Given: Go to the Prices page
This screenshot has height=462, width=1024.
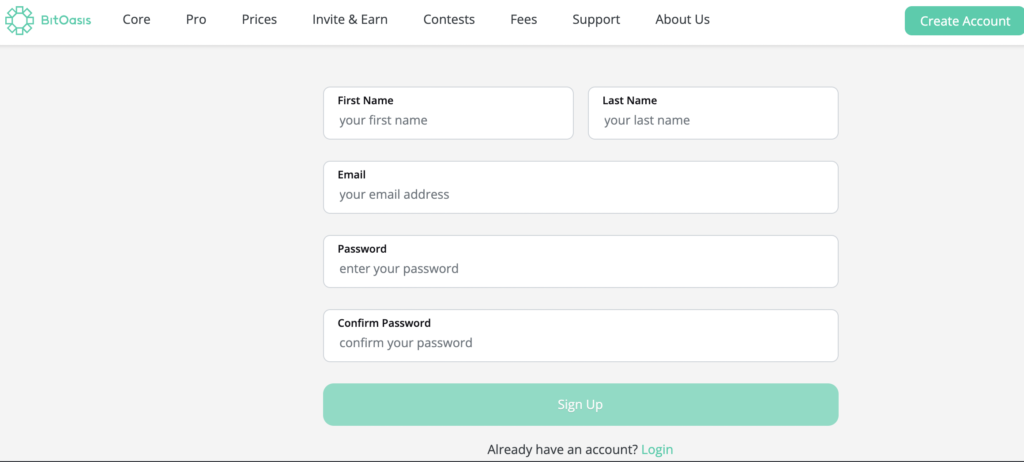Looking at the screenshot, I should 259,20.
